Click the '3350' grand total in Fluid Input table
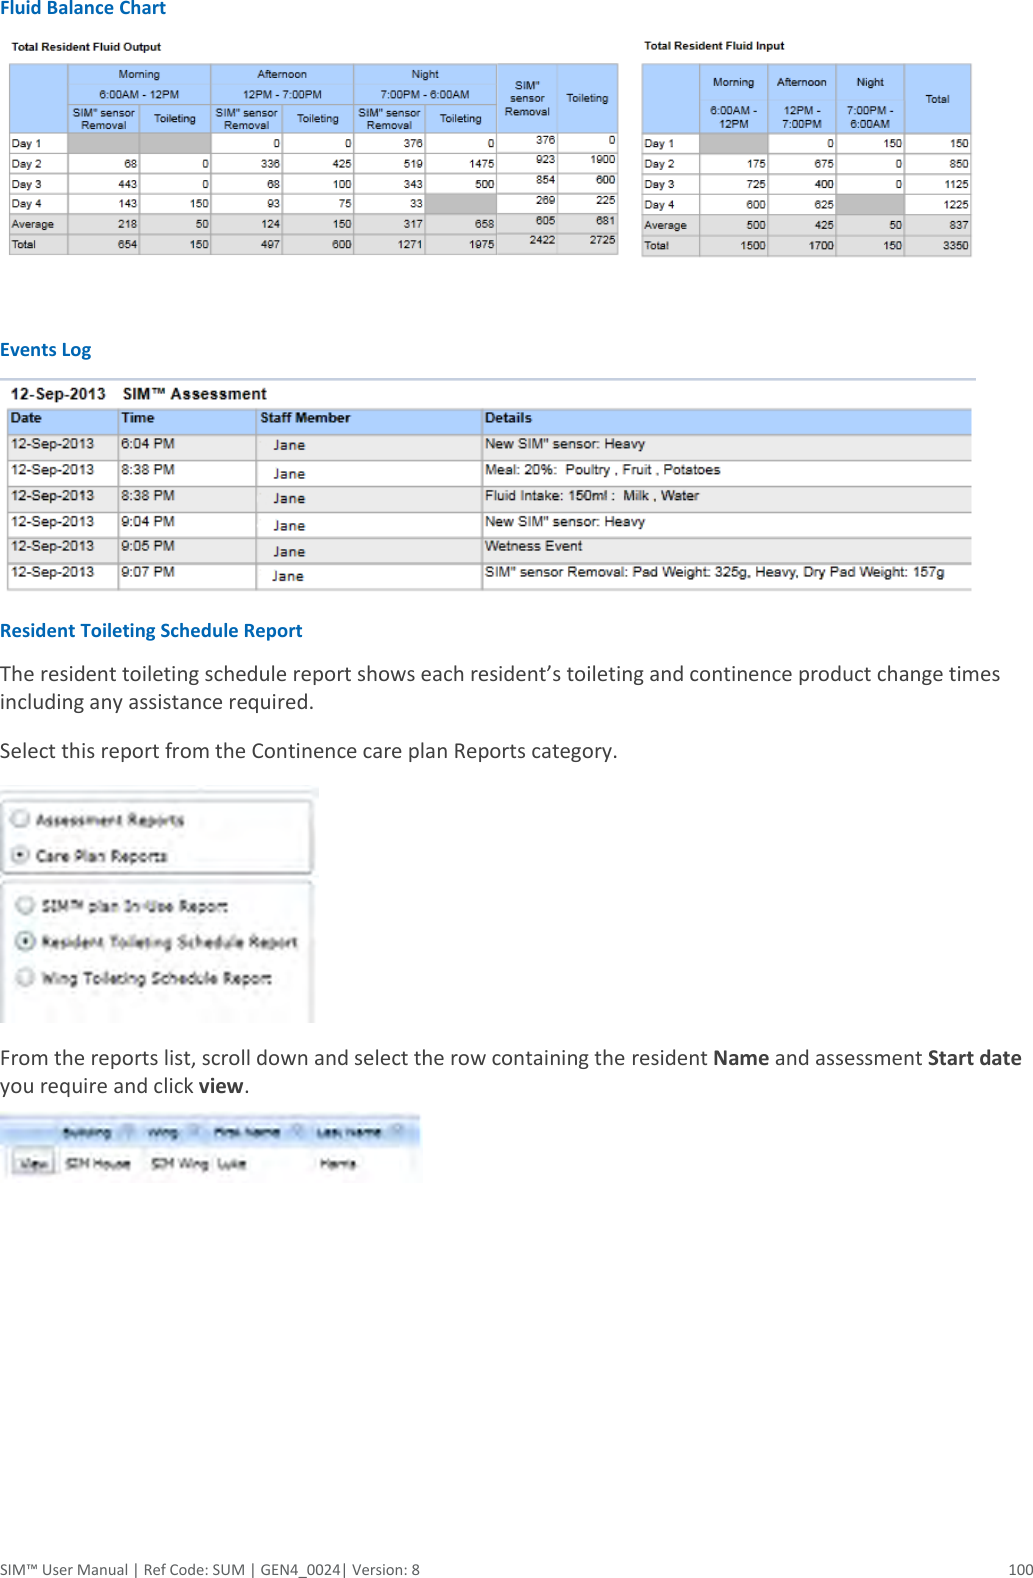The width and height of the screenshot is (1033, 1578). (955, 245)
